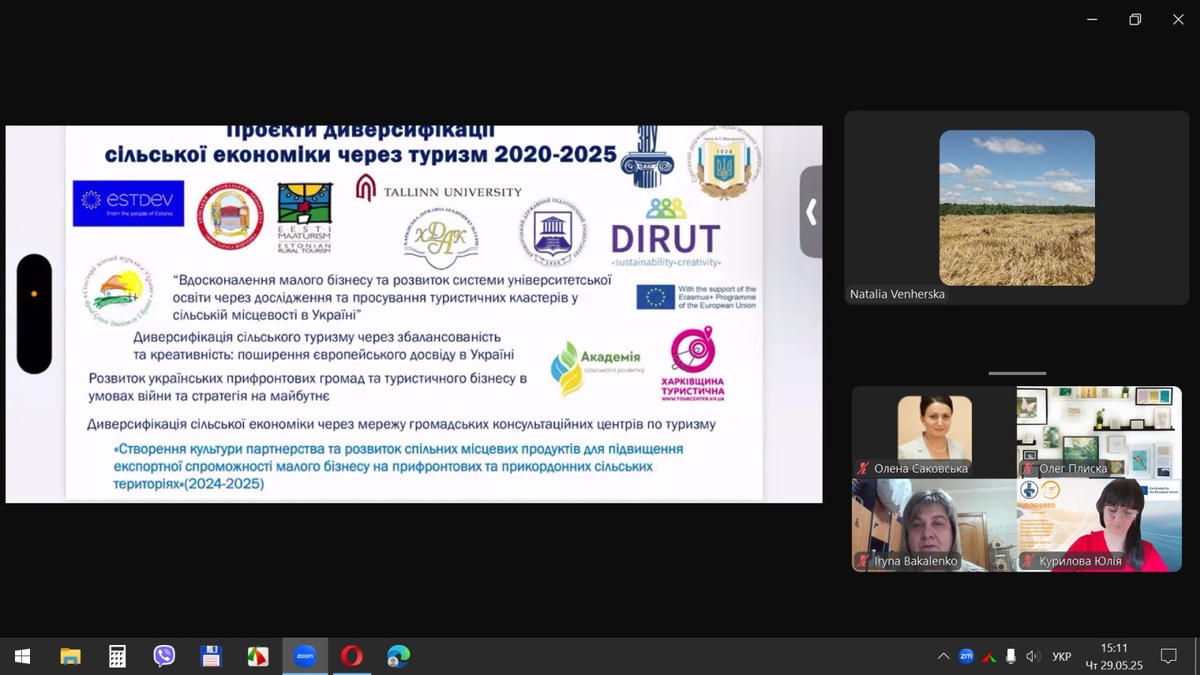Open Microsoft Edge from the taskbar
Viewport: 1200px width, 675px height.
pos(399,656)
